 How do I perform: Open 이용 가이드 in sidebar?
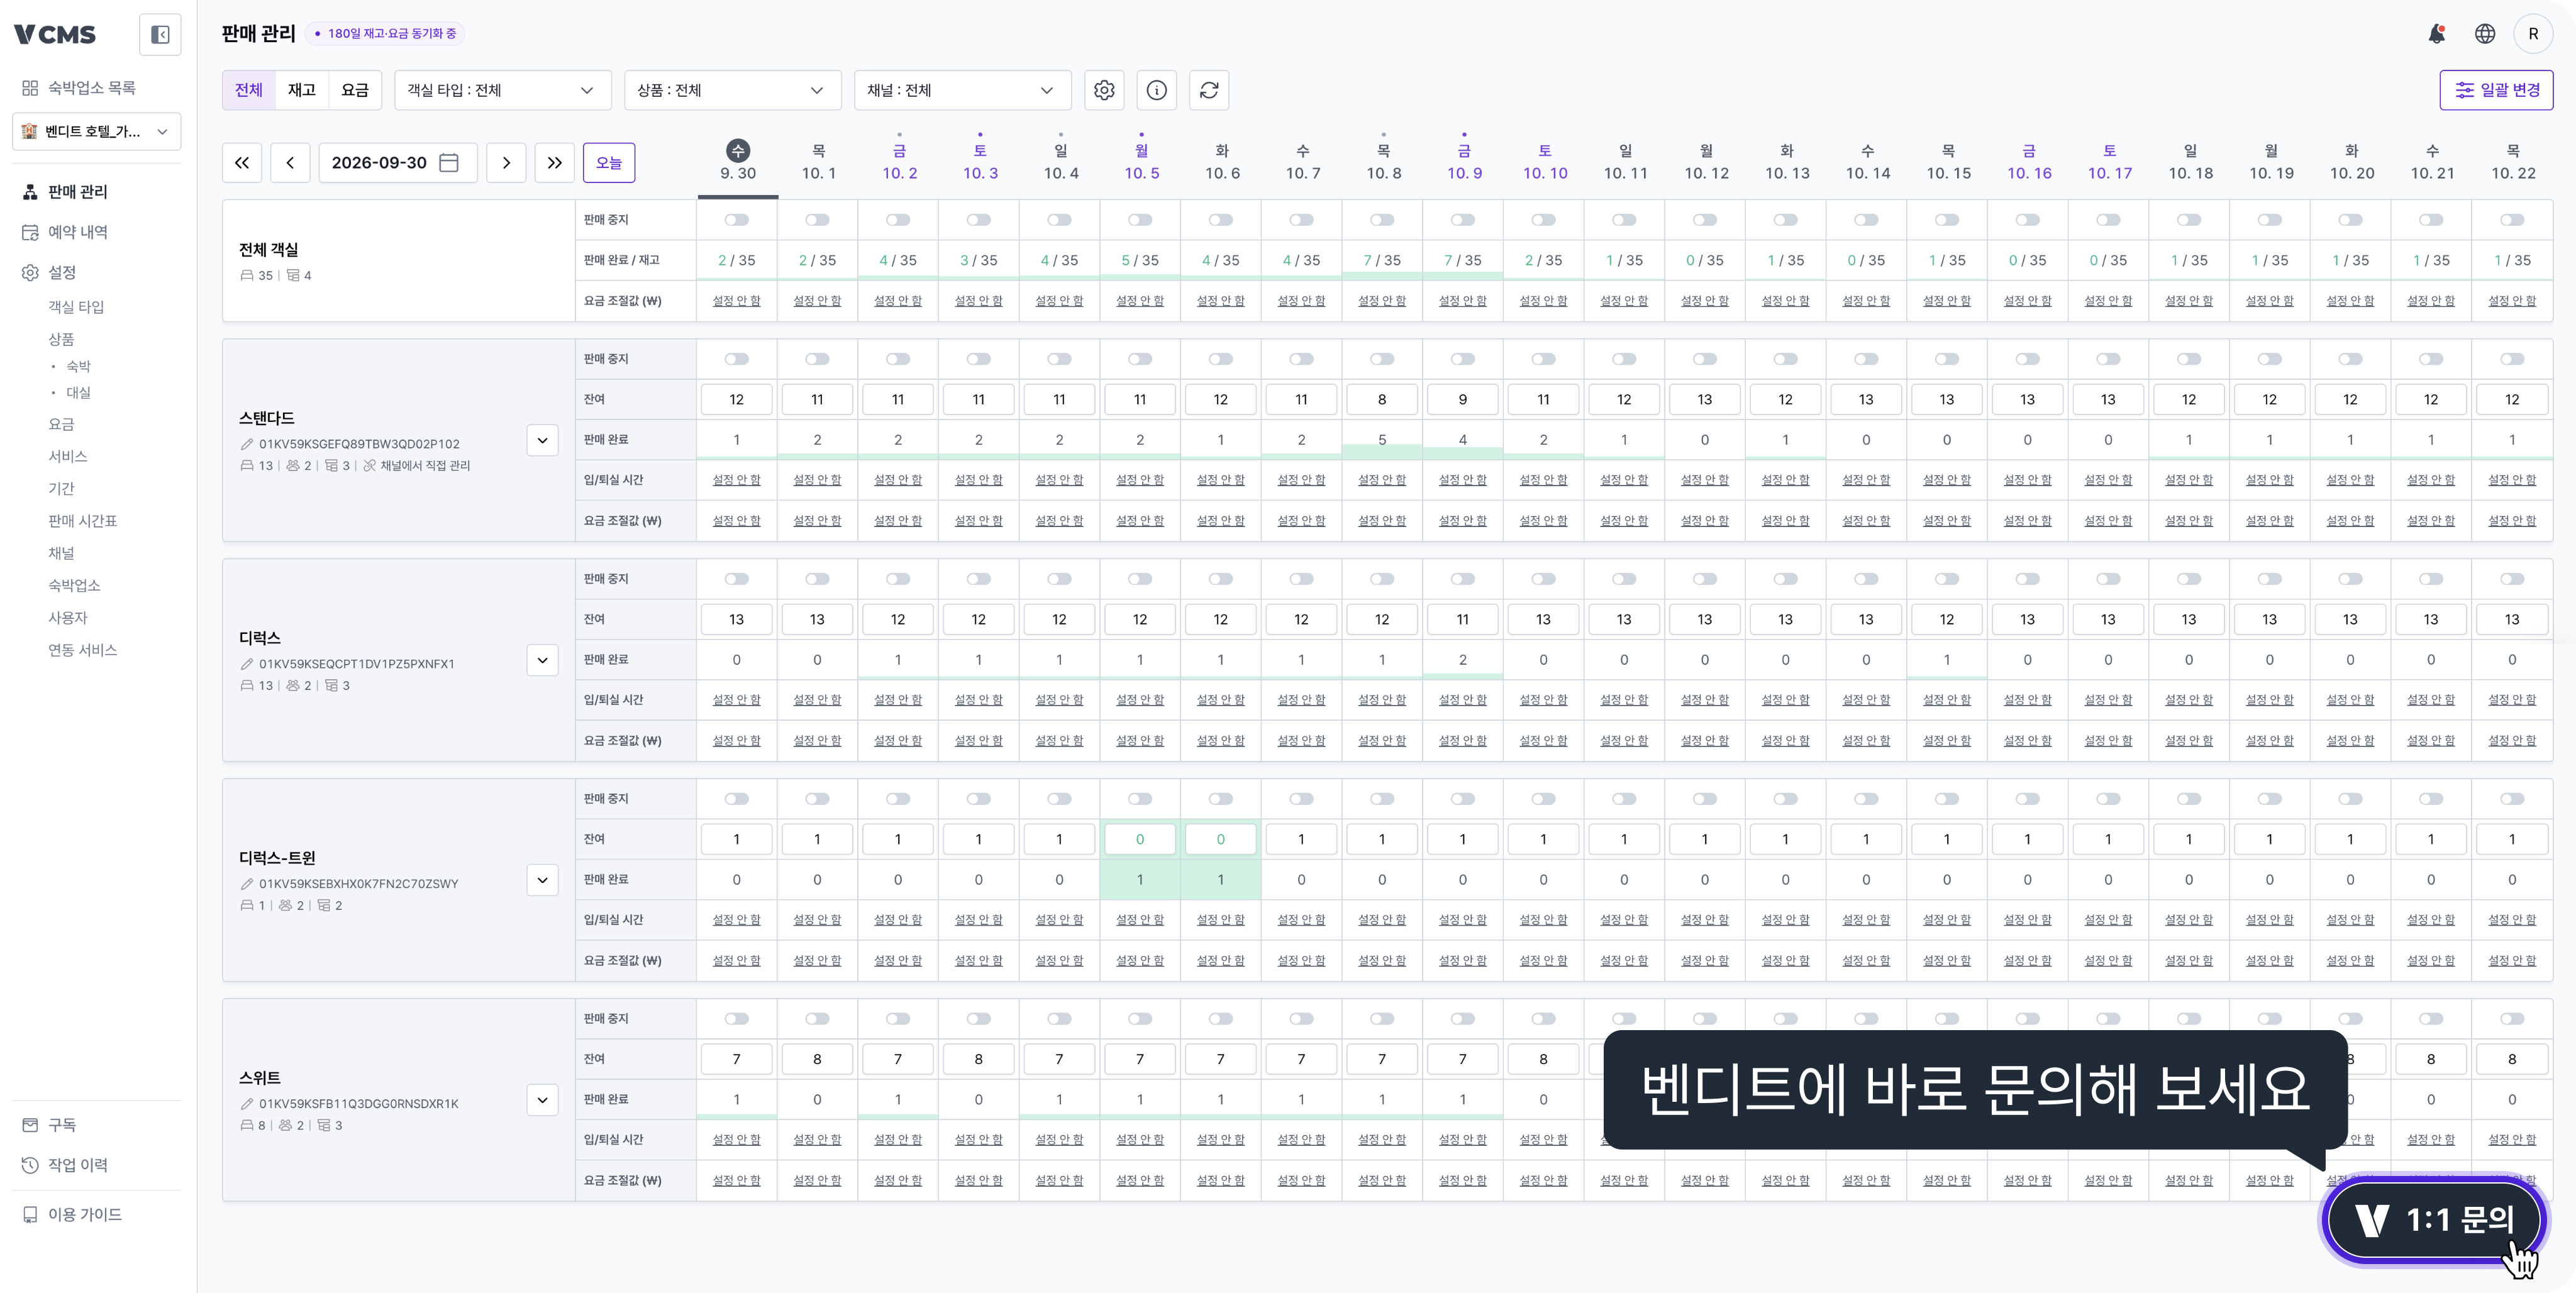(x=85, y=1215)
